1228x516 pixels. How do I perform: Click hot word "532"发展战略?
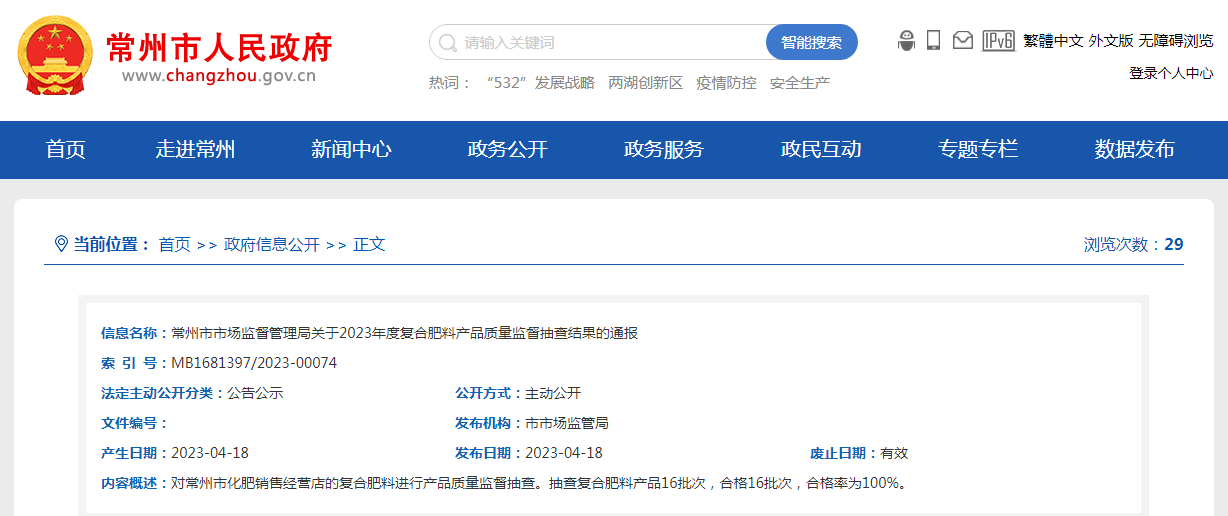click(x=540, y=83)
